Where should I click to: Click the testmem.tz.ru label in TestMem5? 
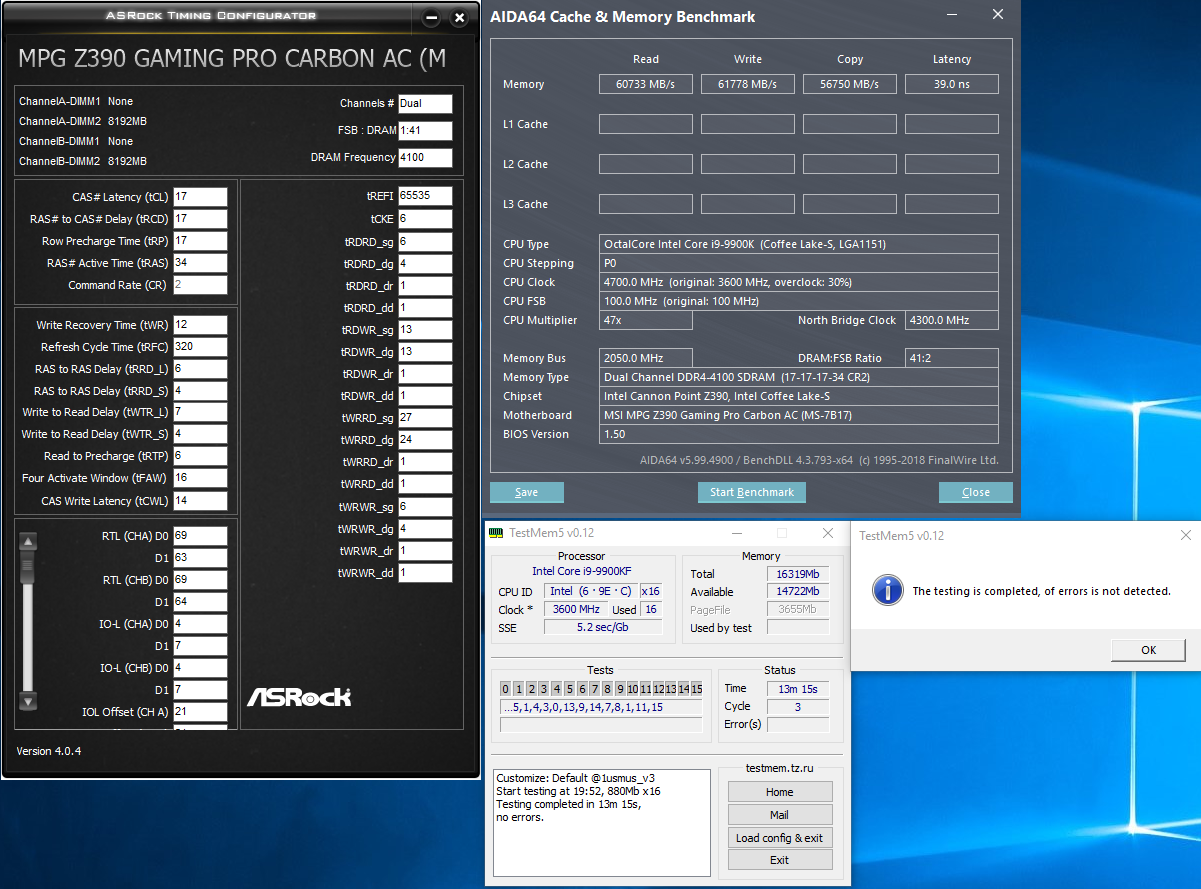tap(780, 768)
